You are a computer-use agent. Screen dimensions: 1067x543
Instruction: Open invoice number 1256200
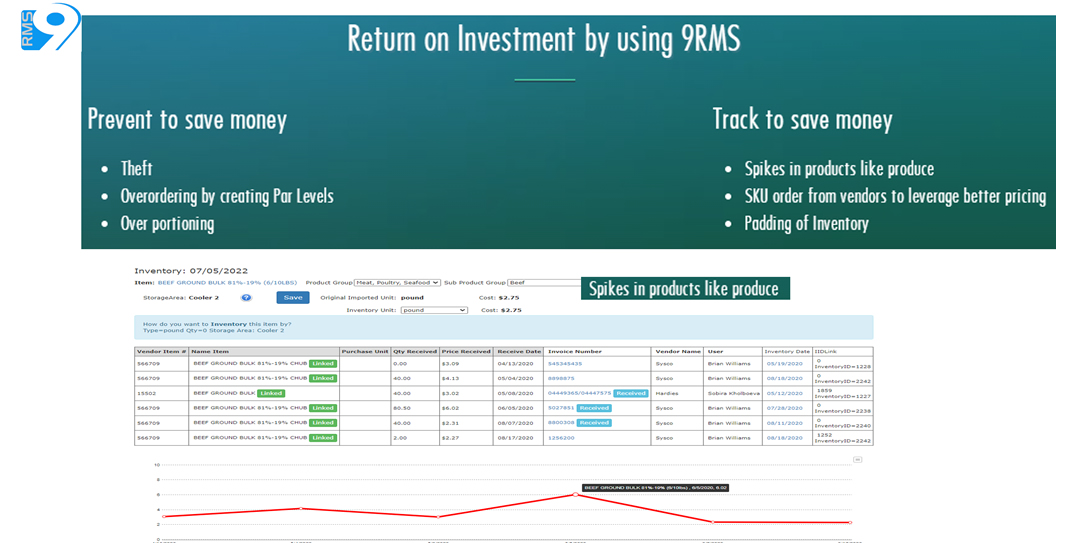pyautogui.click(x=560, y=438)
